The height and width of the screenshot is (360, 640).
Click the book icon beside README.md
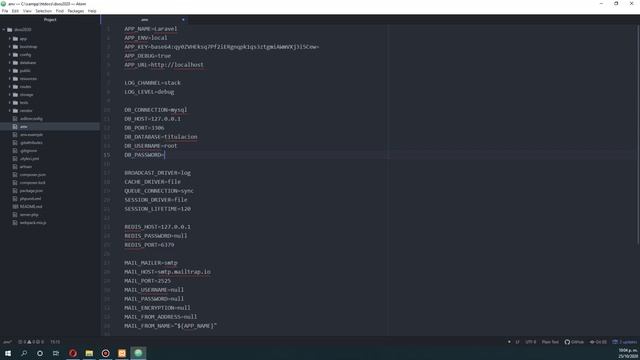coord(15,207)
